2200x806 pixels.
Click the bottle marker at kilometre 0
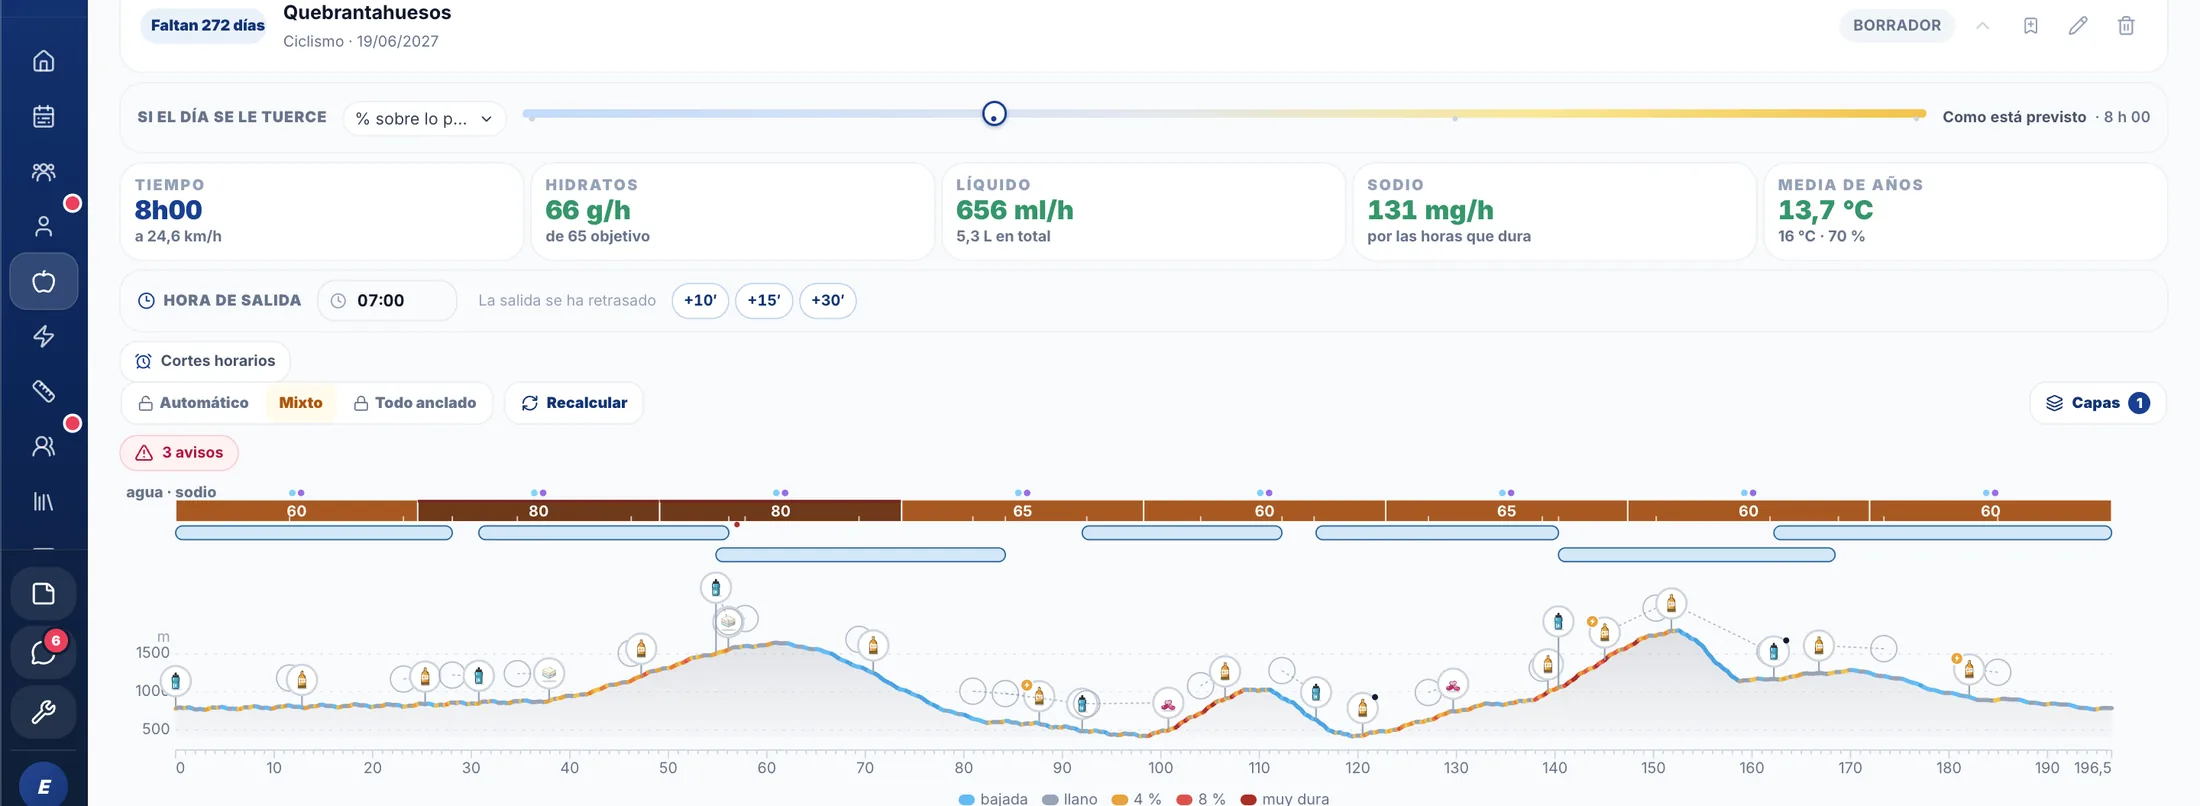(176, 682)
